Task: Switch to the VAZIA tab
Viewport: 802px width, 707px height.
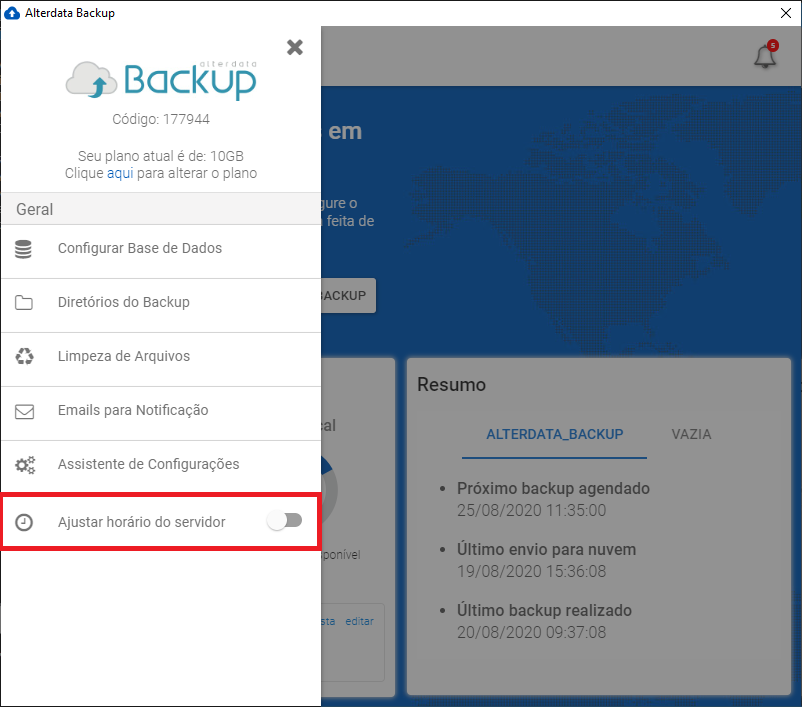Action: point(691,434)
